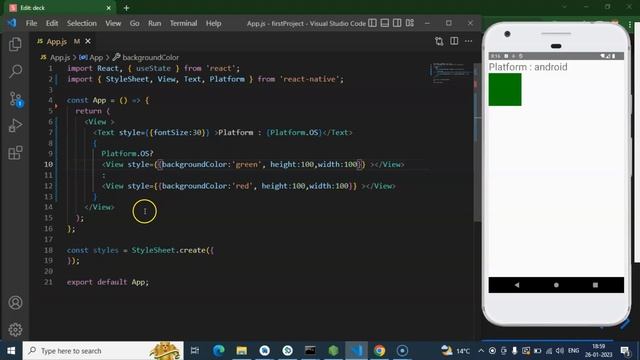This screenshot has width=640, height=360.
Task: Open the Selection menu
Action: coord(82,23)
